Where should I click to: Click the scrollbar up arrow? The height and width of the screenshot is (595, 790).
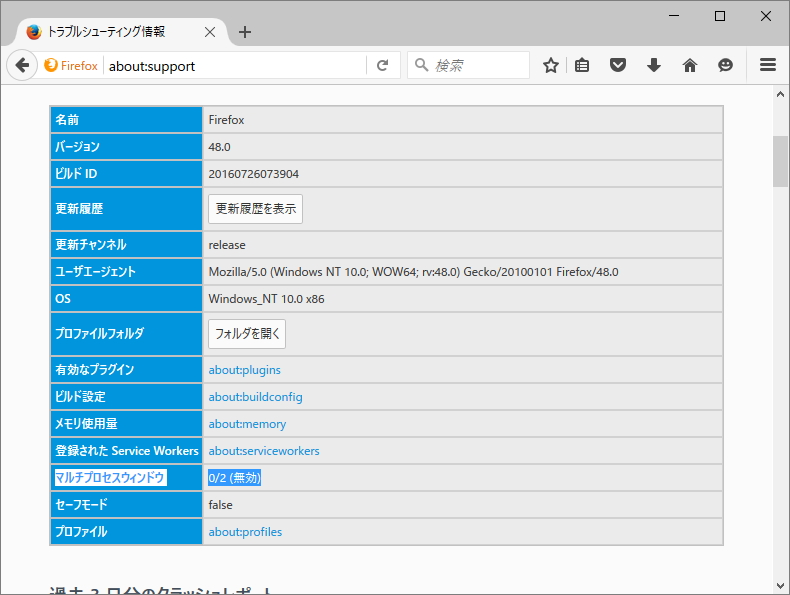(780, 94)
